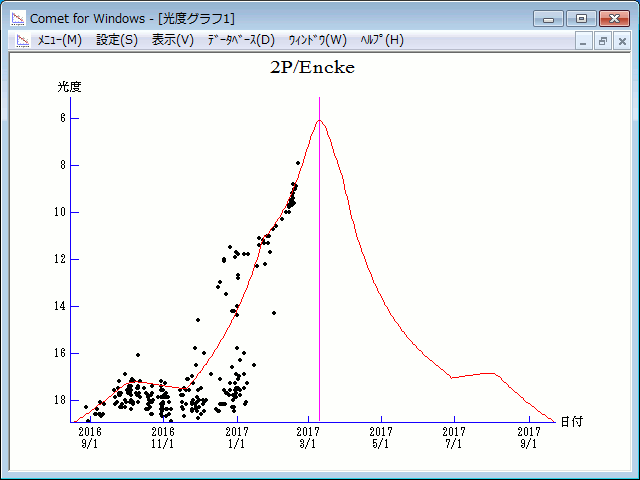Click the 2017 1/1 date label
This screenshot has width=640, height=480.
point(237,438)
